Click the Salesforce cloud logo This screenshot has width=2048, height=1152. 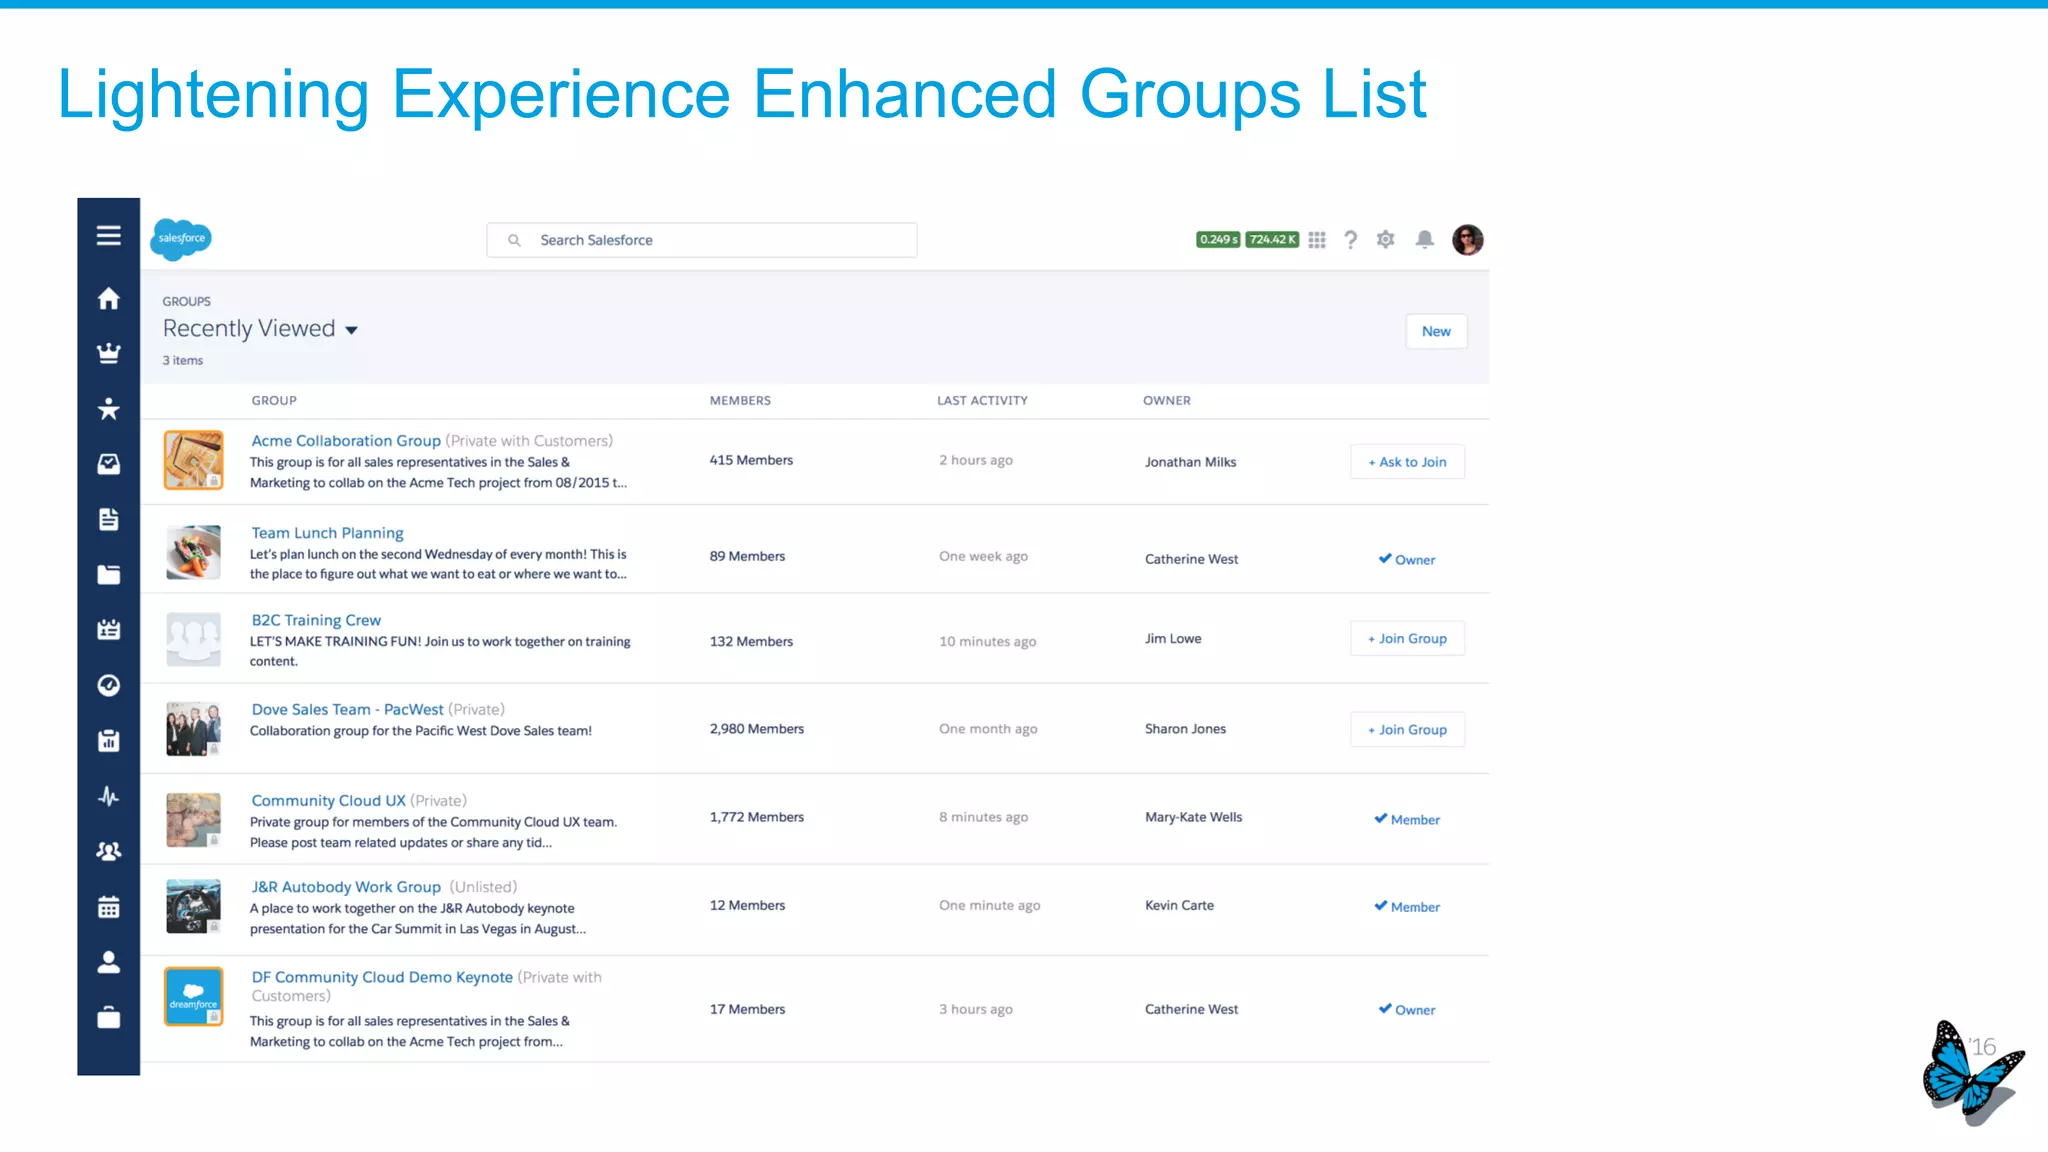click(181, 239)
